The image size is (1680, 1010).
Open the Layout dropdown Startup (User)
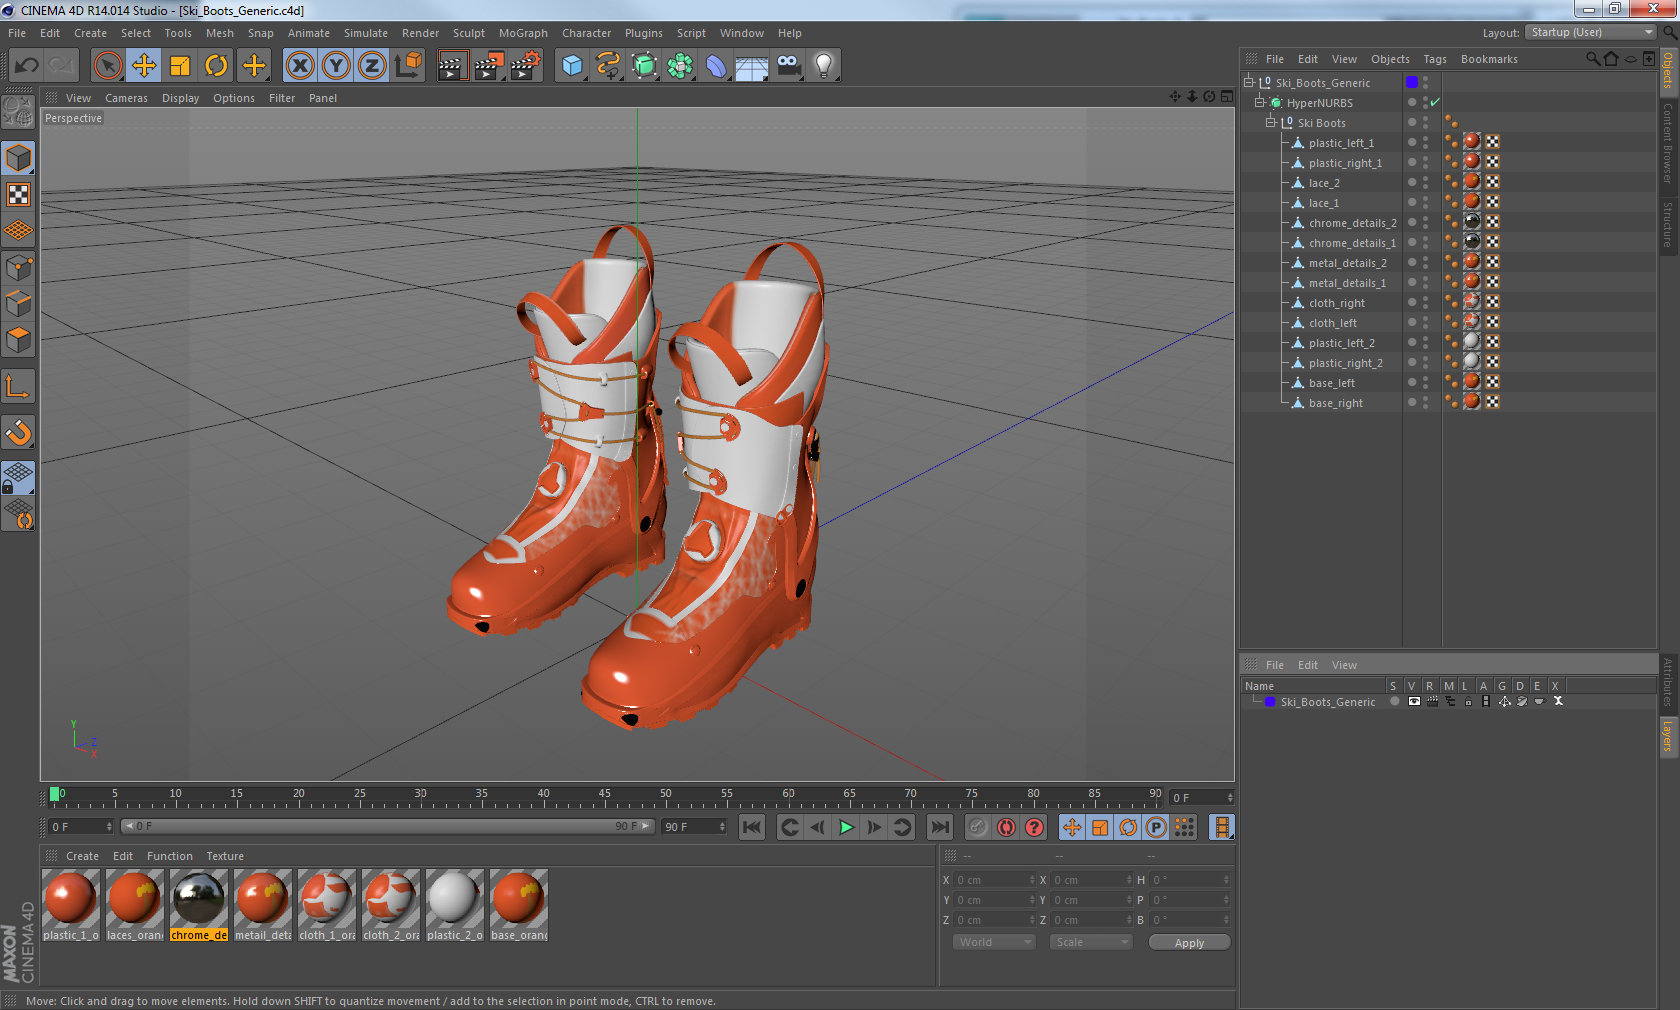click(x=1590, y=32)
